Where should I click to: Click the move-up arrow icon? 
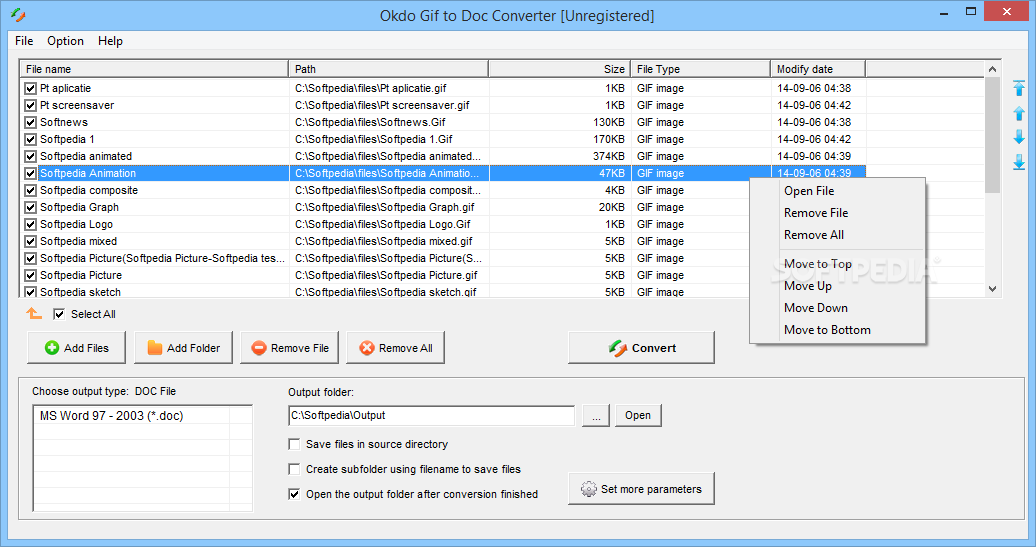pos(1019,113)
